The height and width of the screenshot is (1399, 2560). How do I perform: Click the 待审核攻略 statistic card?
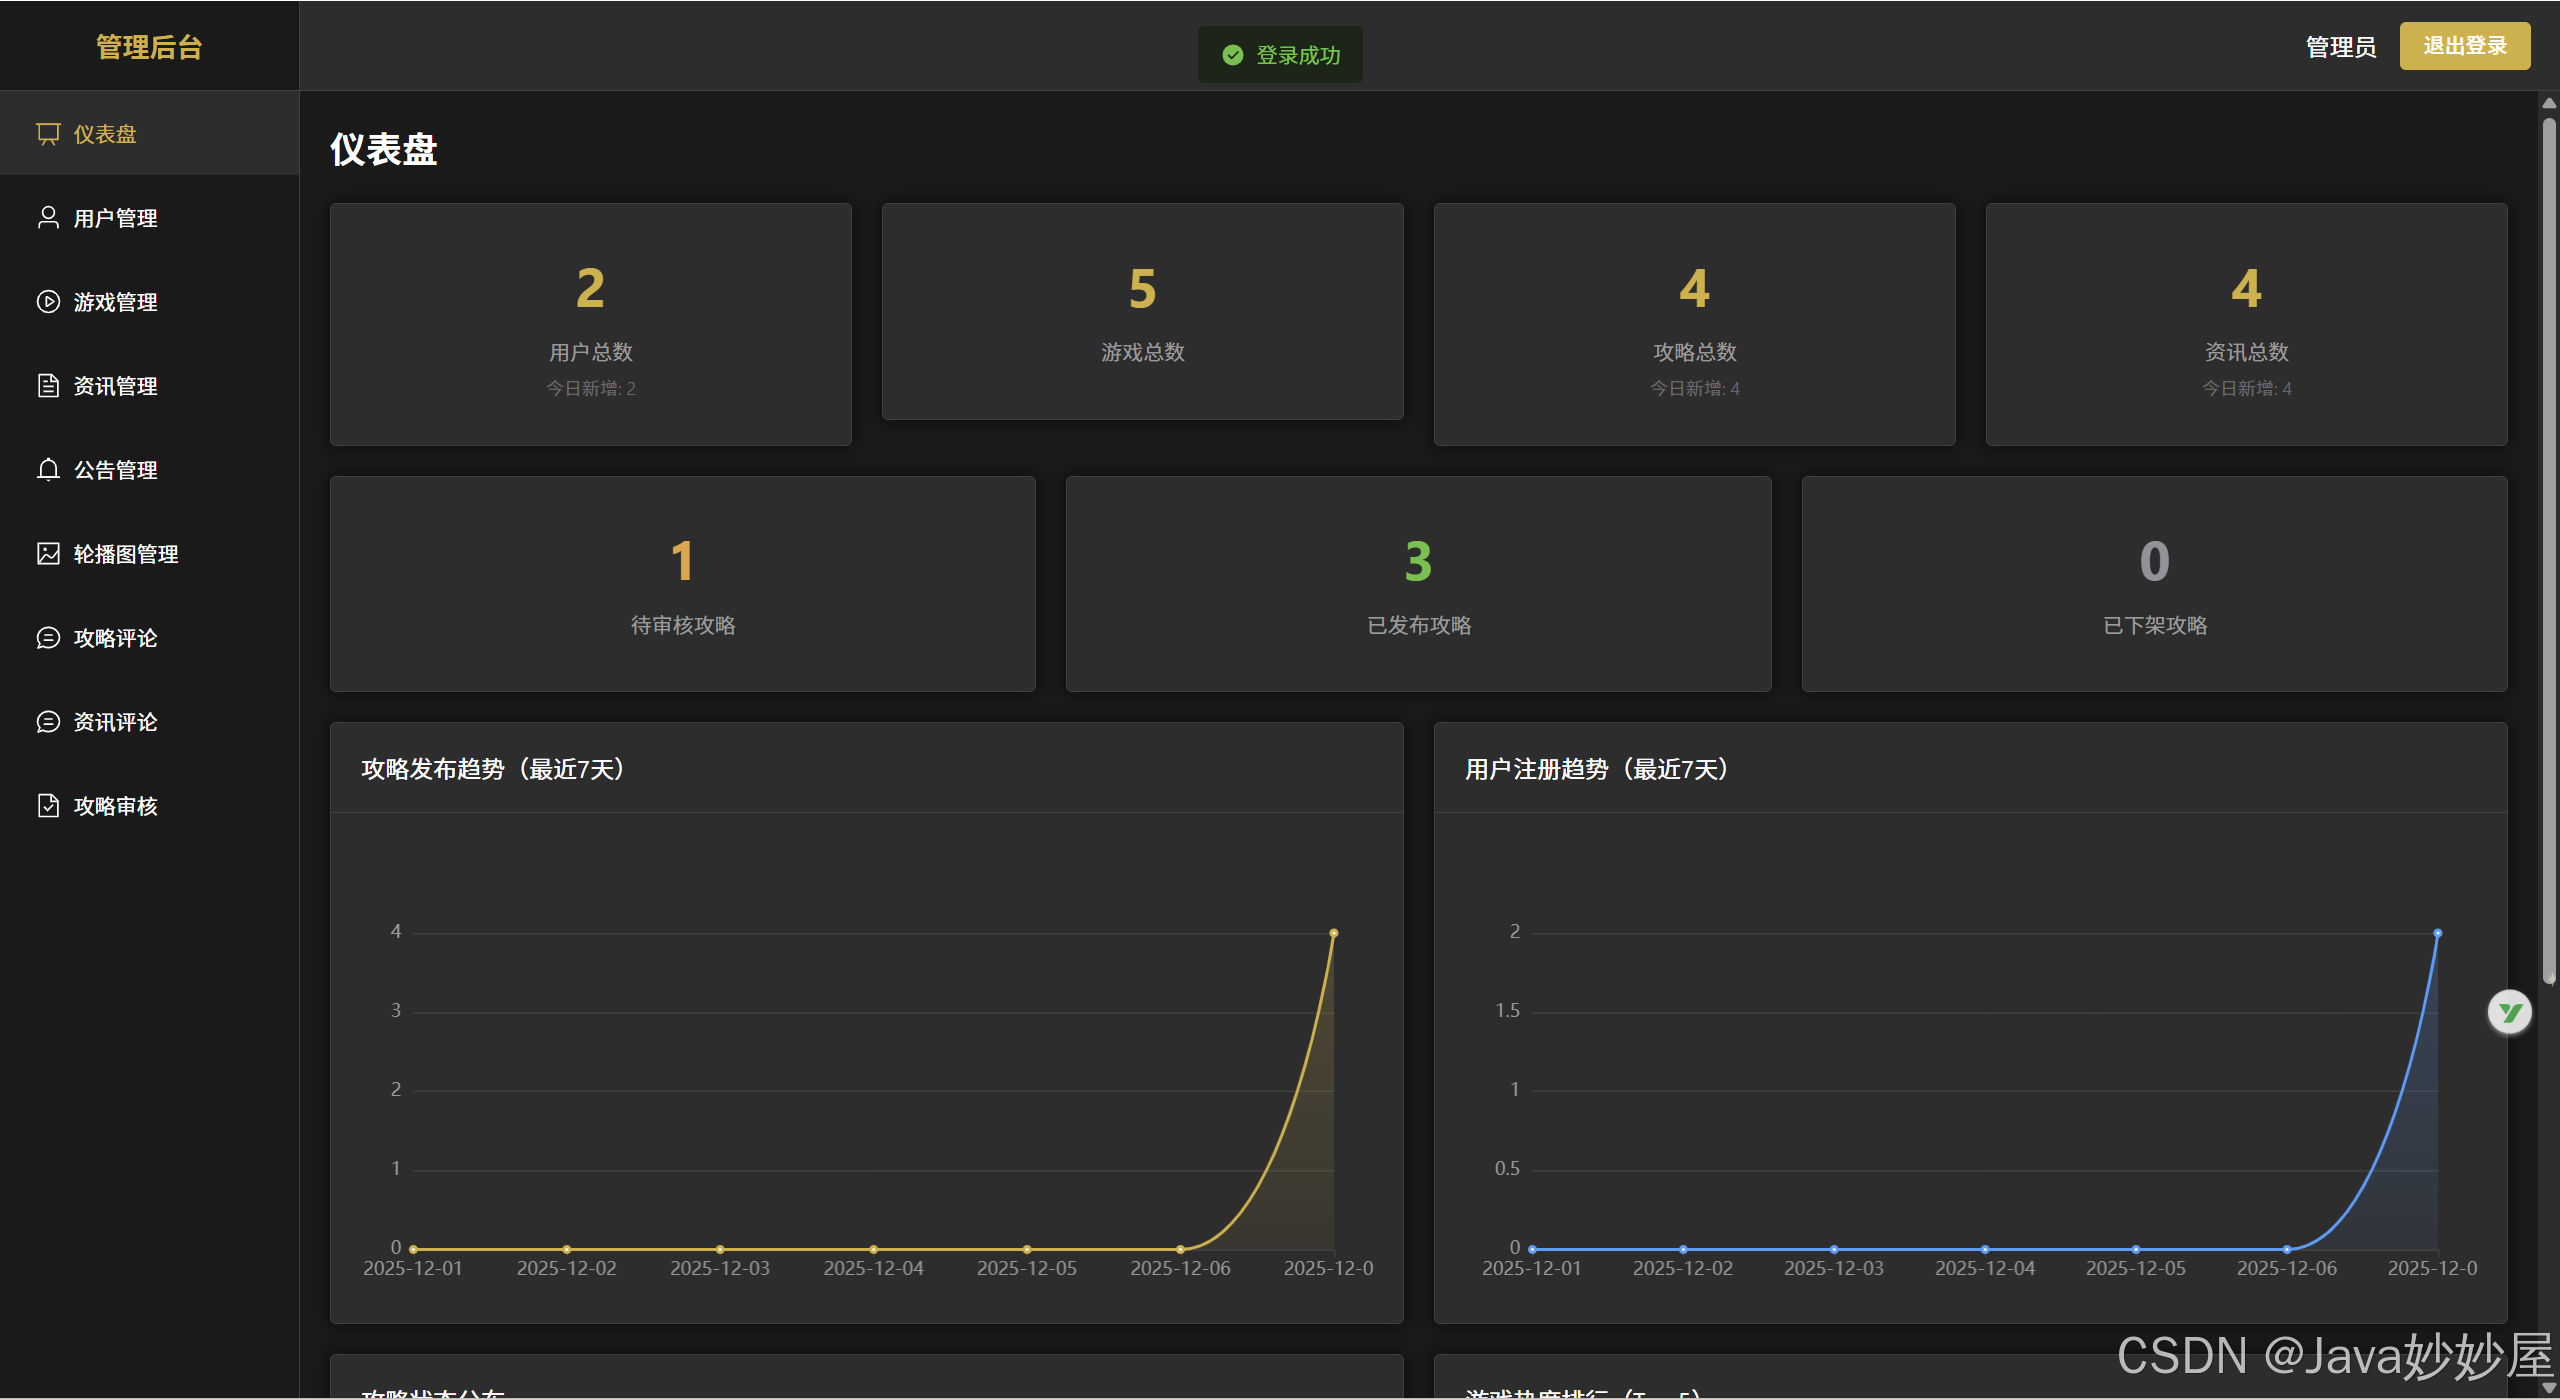pos(682,584)
